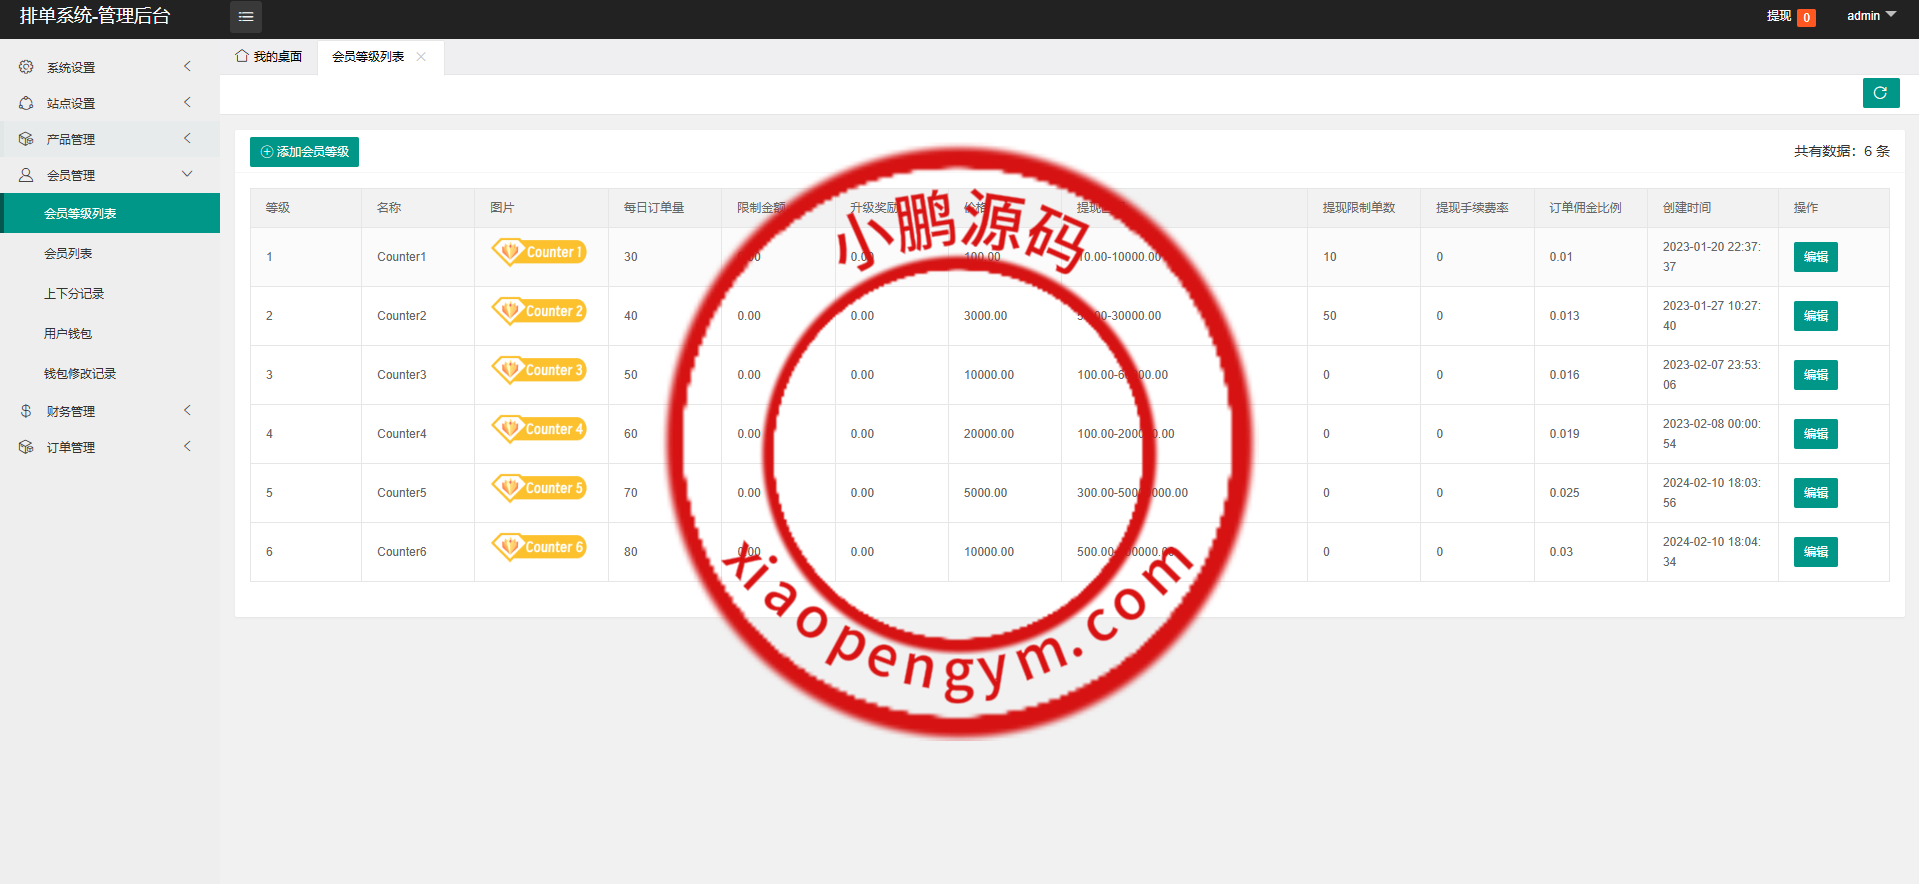Click the green refresh icon button
The image size is (1919, 884).
click(x=1880, y=93)
